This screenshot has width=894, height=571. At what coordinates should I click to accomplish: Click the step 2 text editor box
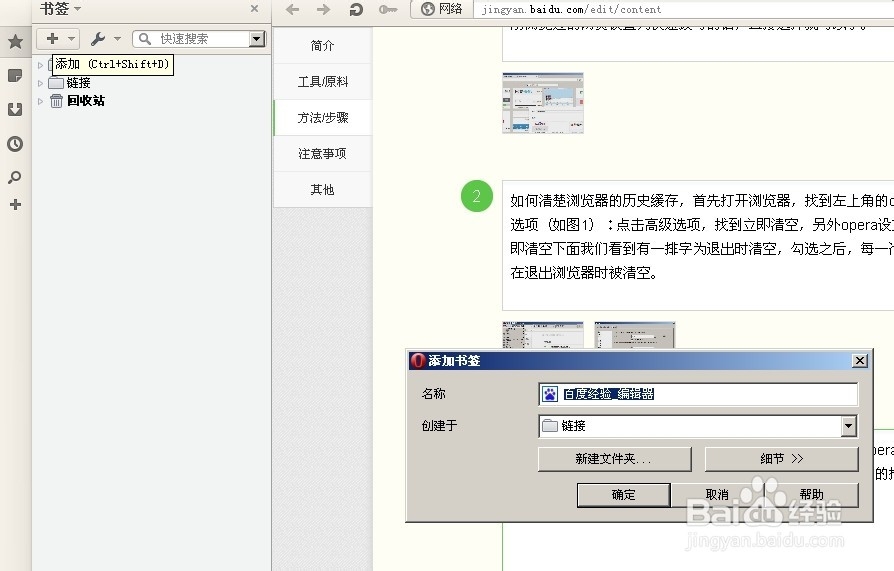point(698,245)
